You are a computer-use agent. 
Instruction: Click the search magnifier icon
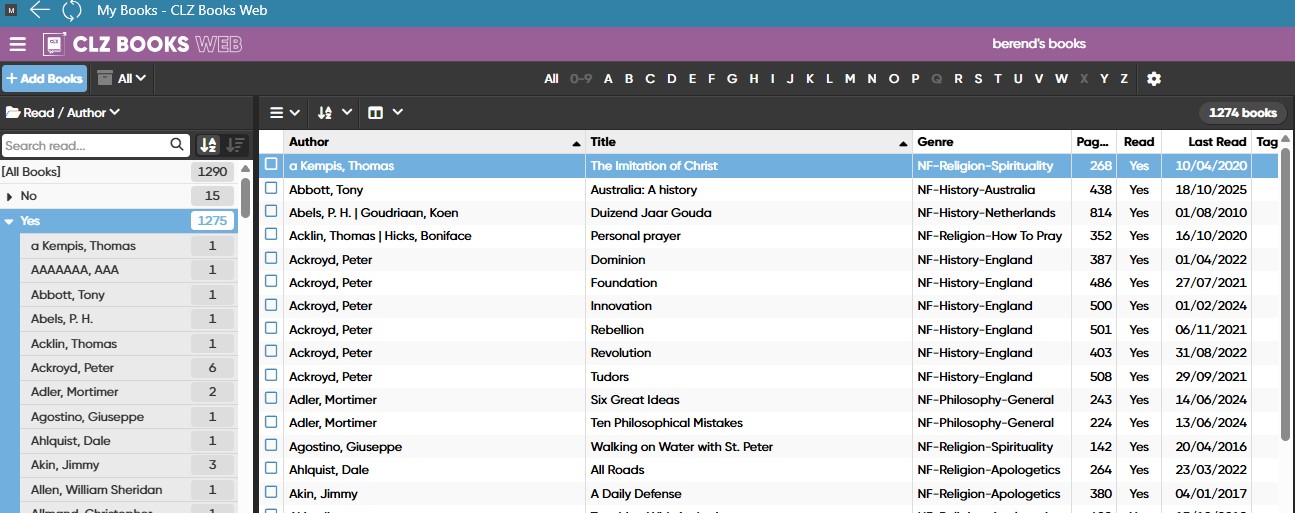coord(177,145)
